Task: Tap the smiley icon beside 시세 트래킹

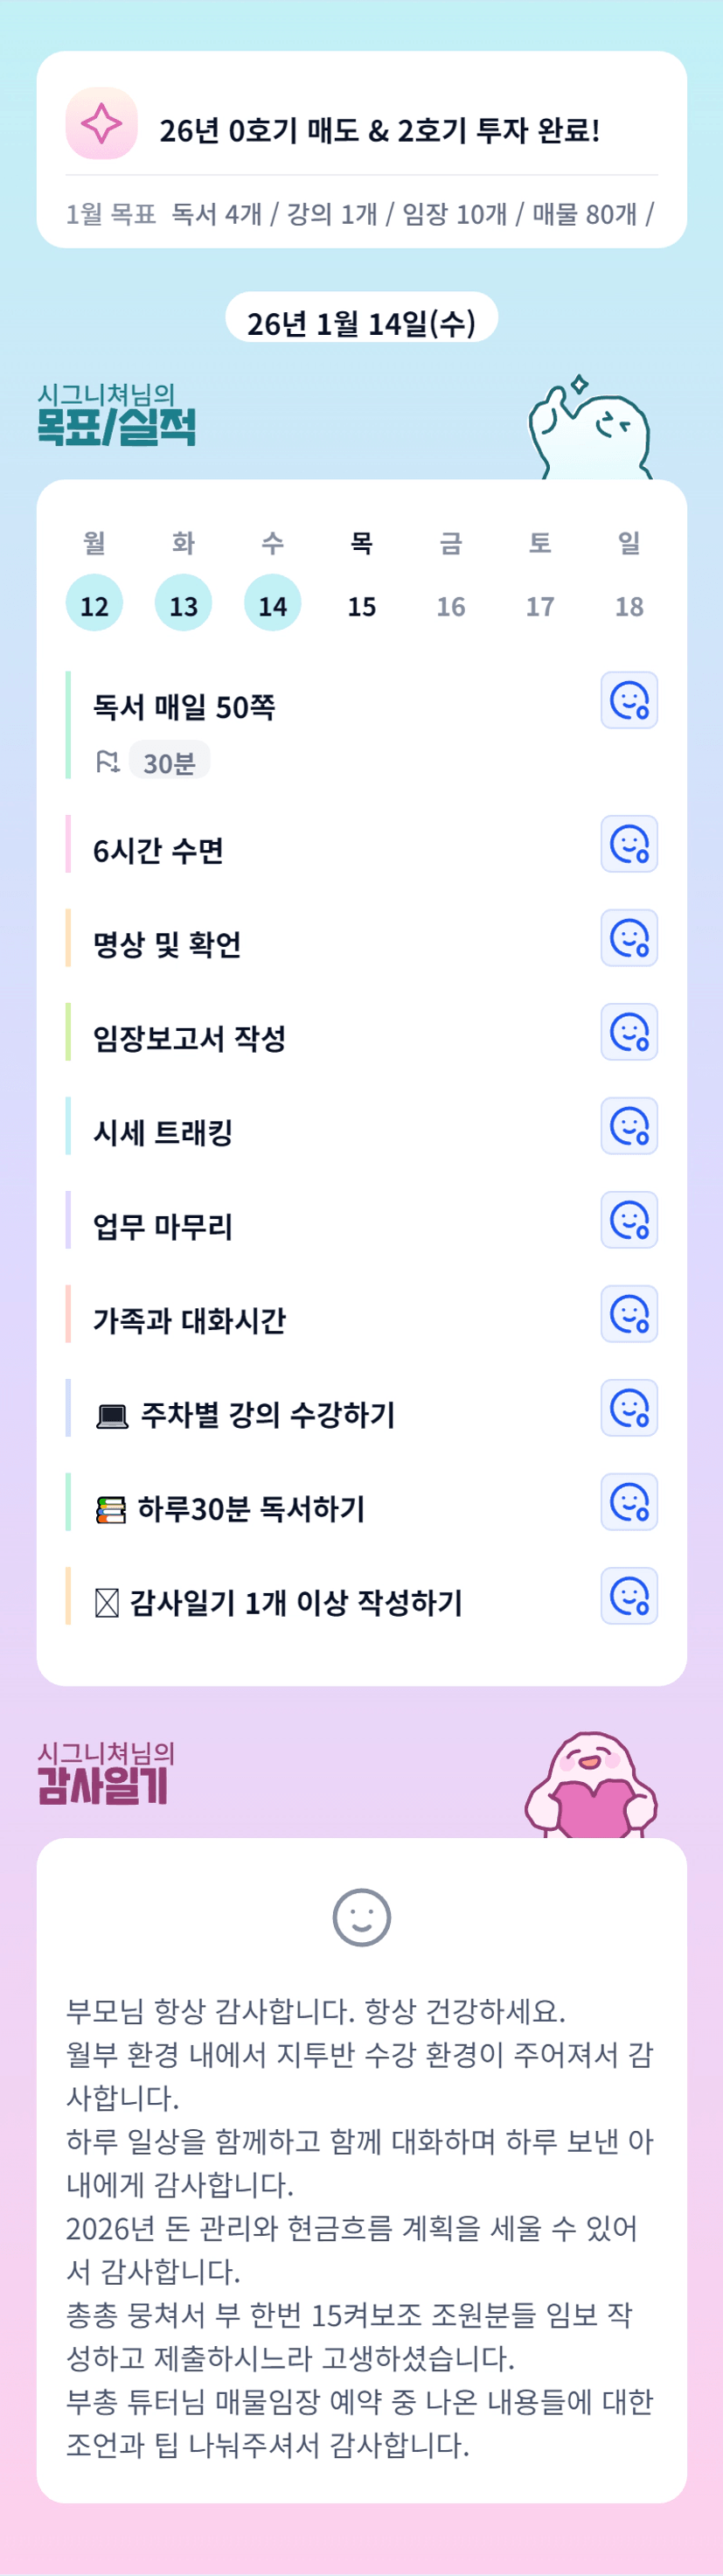Action: click(629, 1126)
